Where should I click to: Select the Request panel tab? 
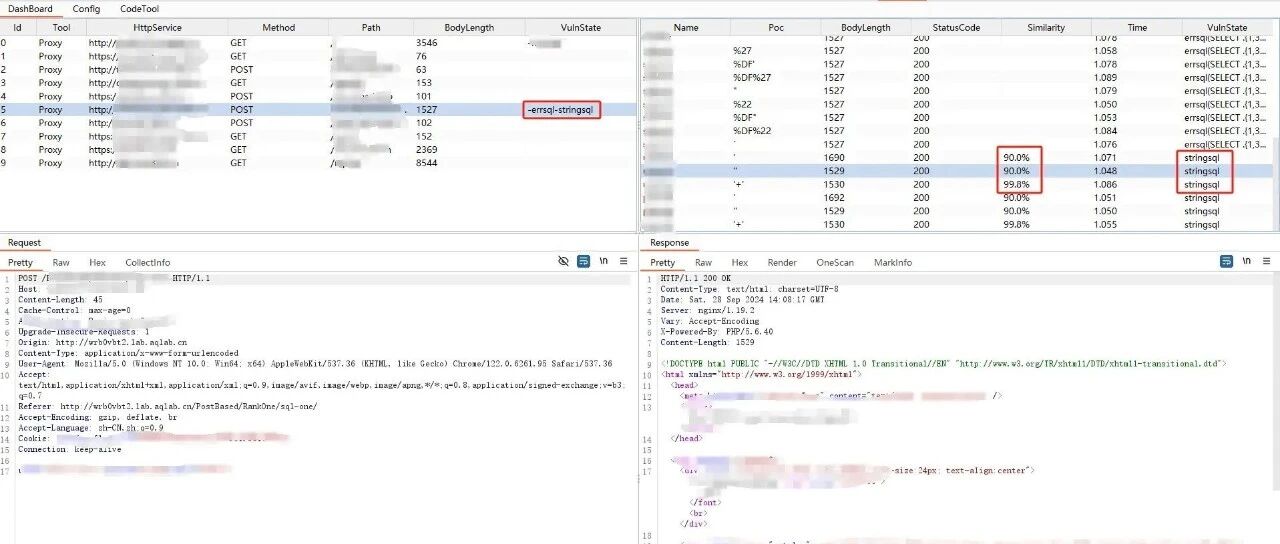click(x=24, y=242)
